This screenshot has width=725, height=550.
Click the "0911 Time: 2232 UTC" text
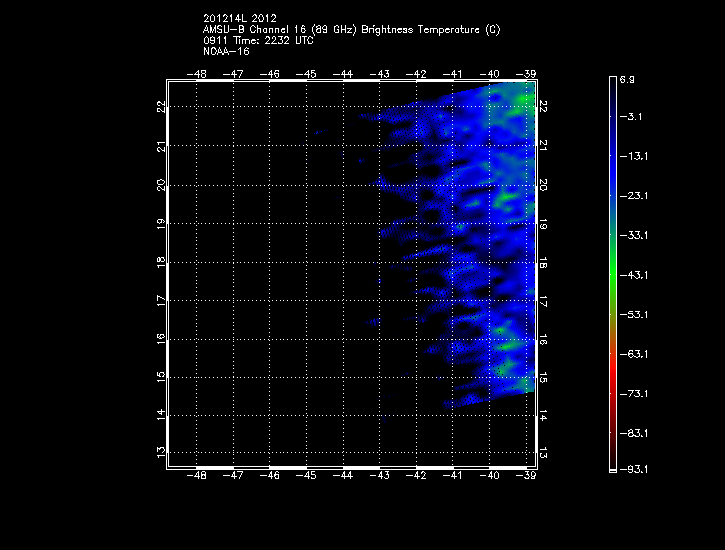point(258,40)
